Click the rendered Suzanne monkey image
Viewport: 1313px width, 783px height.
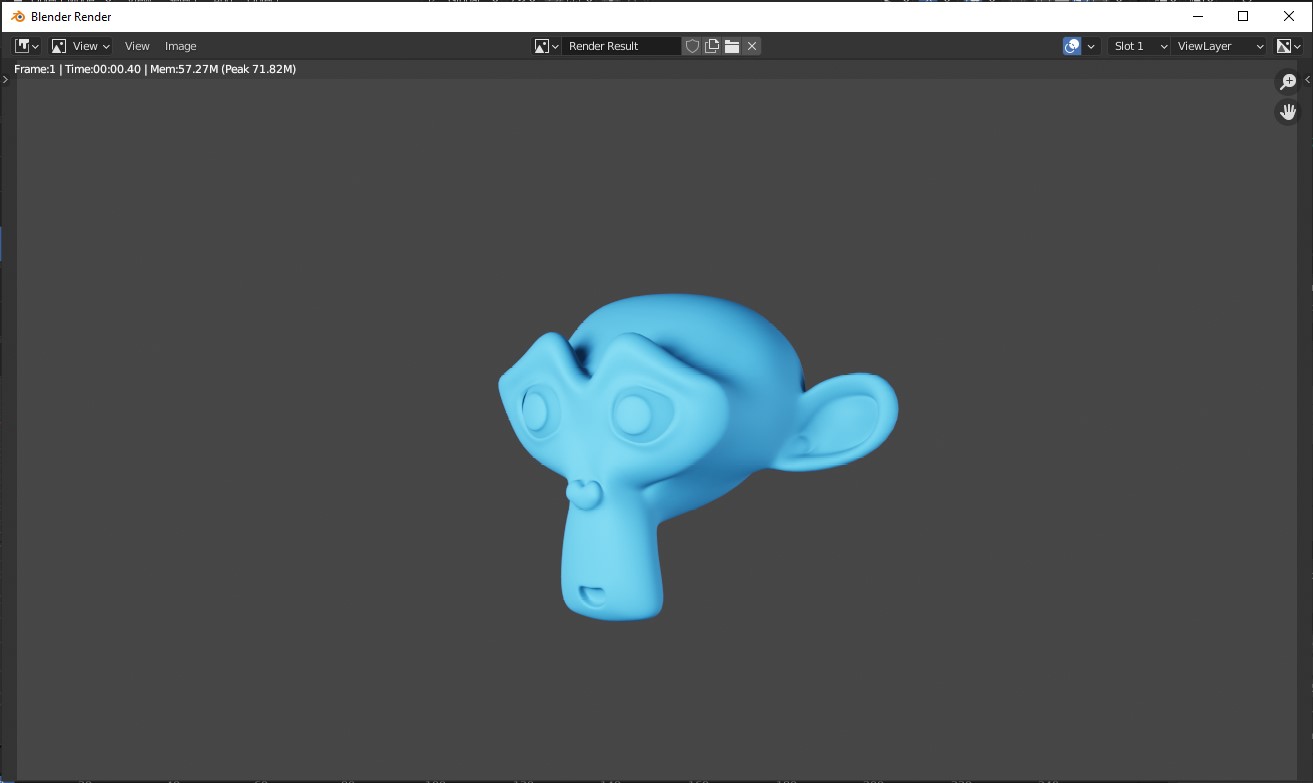tap(697, 456)
